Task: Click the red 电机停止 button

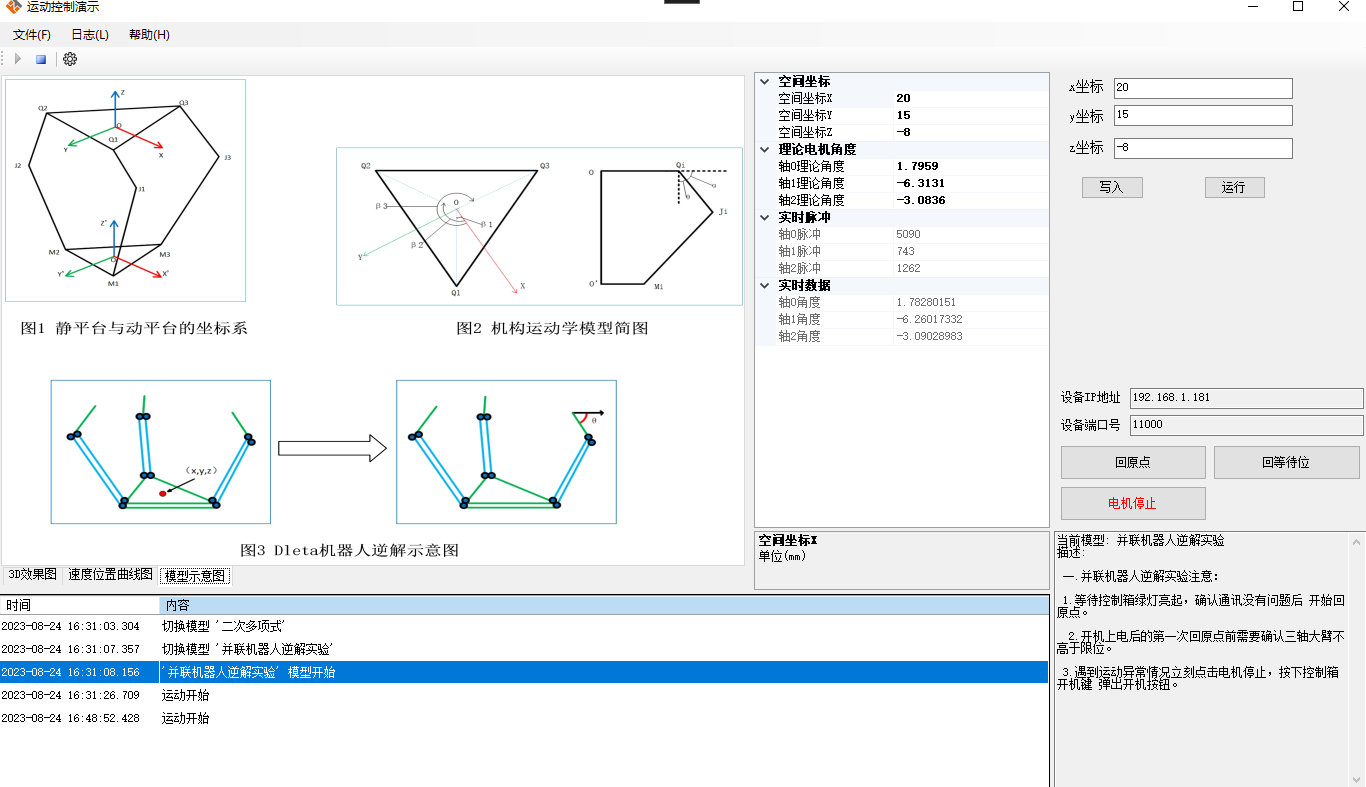Action: click(1132, 503)
